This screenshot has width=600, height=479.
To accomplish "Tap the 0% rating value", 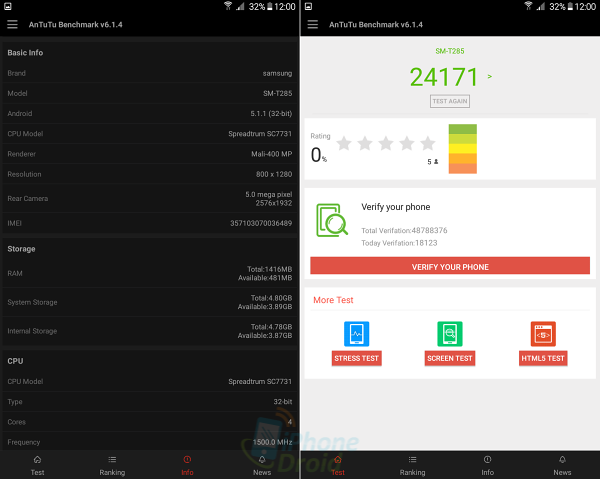I will tap(319, 155).
